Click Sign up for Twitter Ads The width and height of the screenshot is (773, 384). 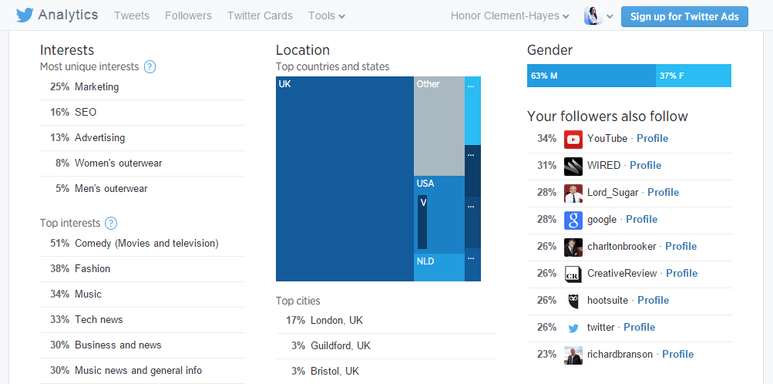[684, 16]
